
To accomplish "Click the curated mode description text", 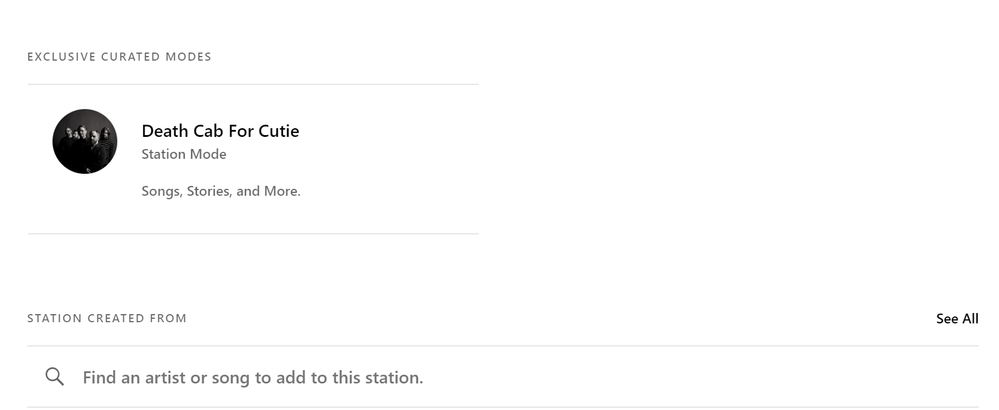I will pyautogui.click(x=221, y=190).
